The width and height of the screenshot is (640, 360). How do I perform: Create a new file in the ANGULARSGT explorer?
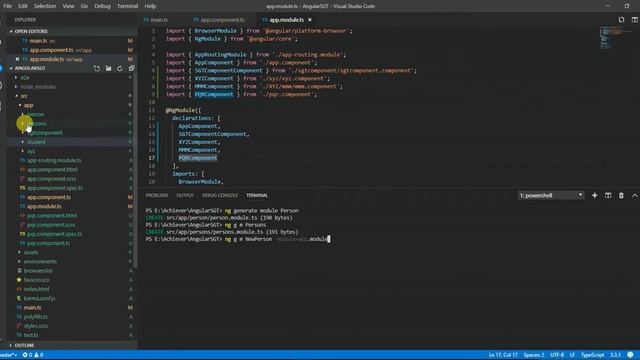click(x=97, y=69)
